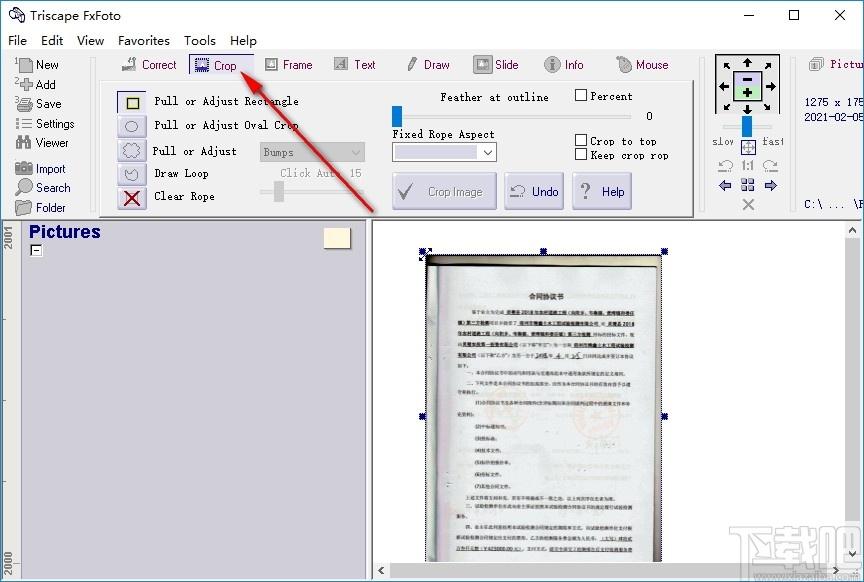Click the Help button in crop panel
Viewport: 864px width, 582px height.
(x=602, y=191)
